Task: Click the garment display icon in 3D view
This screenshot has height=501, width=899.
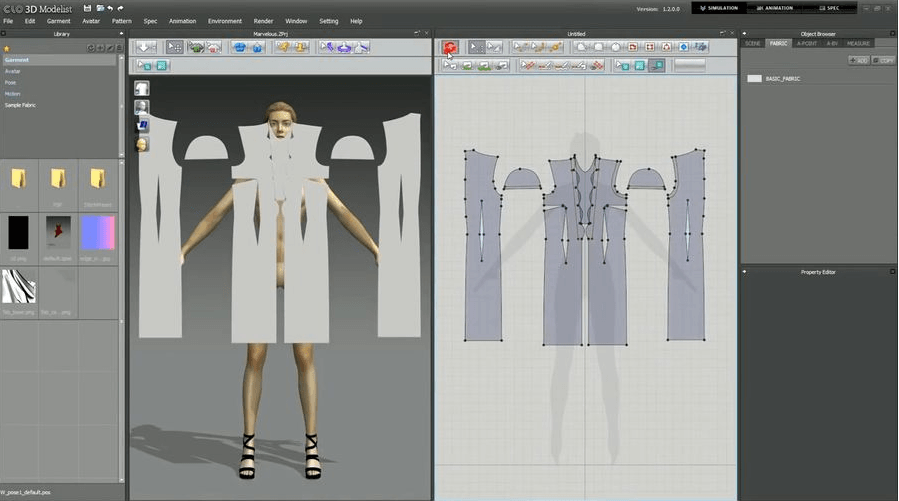Action: 142,89
